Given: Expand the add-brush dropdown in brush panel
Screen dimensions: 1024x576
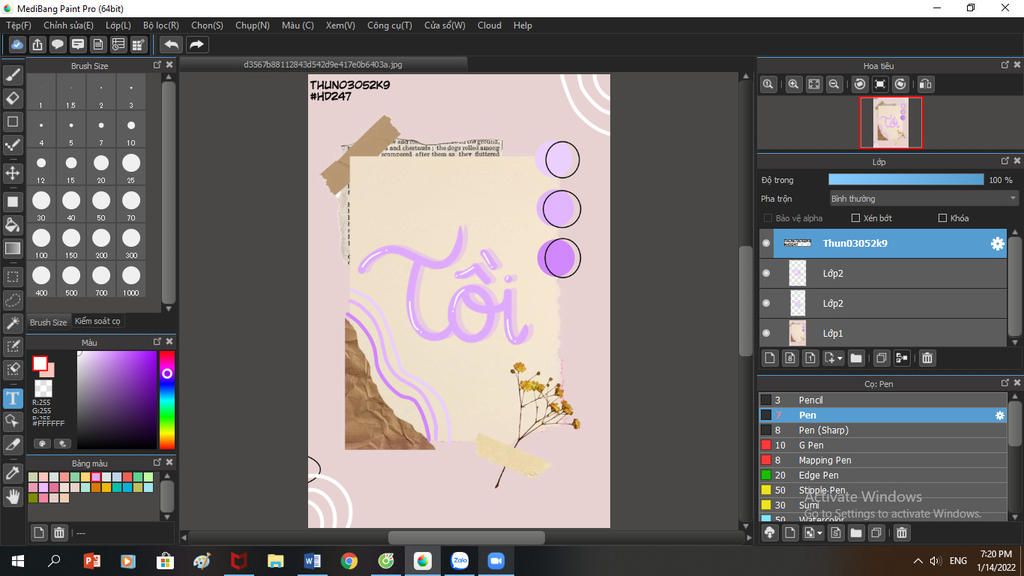Looking at the screenshot, I should coord(820,533).
